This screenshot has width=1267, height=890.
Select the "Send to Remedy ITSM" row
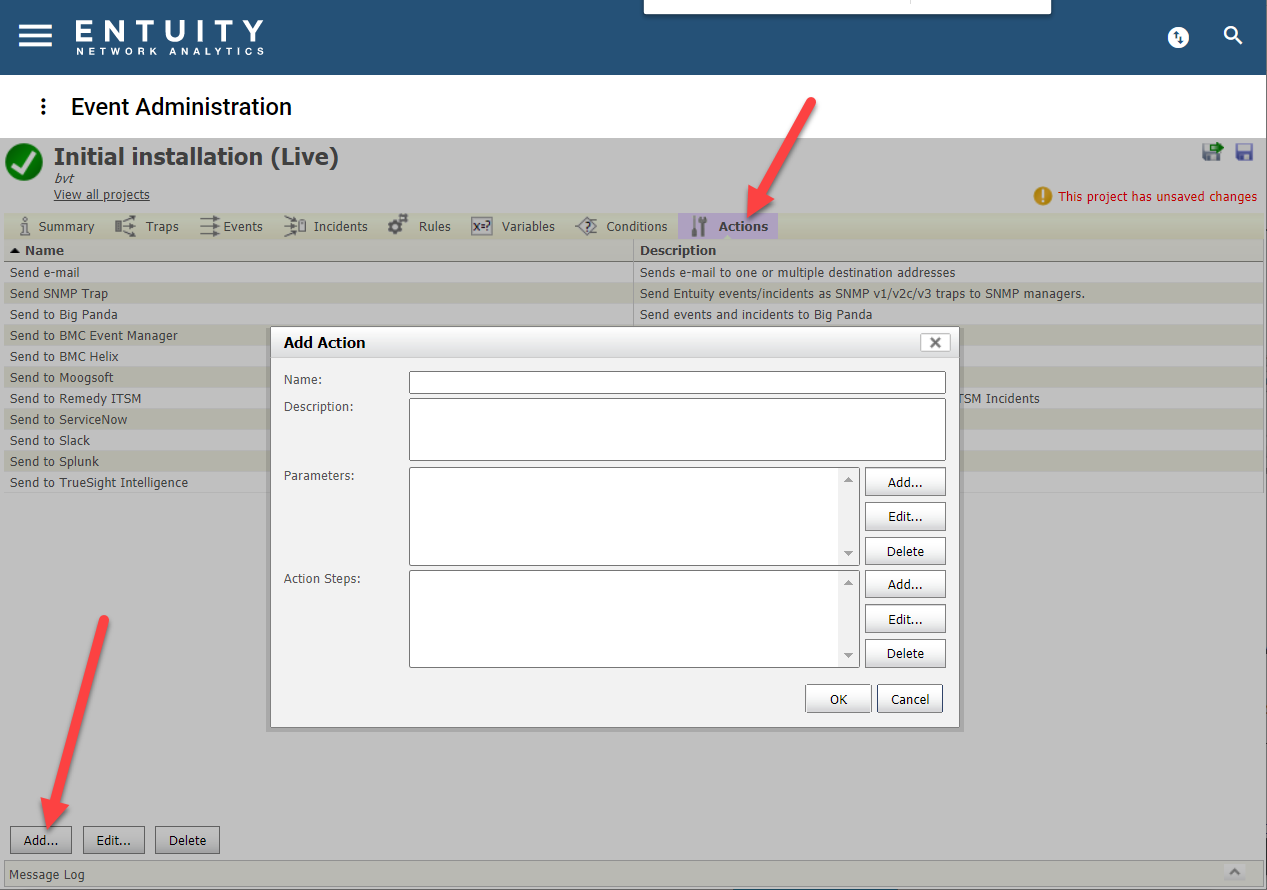76,398
